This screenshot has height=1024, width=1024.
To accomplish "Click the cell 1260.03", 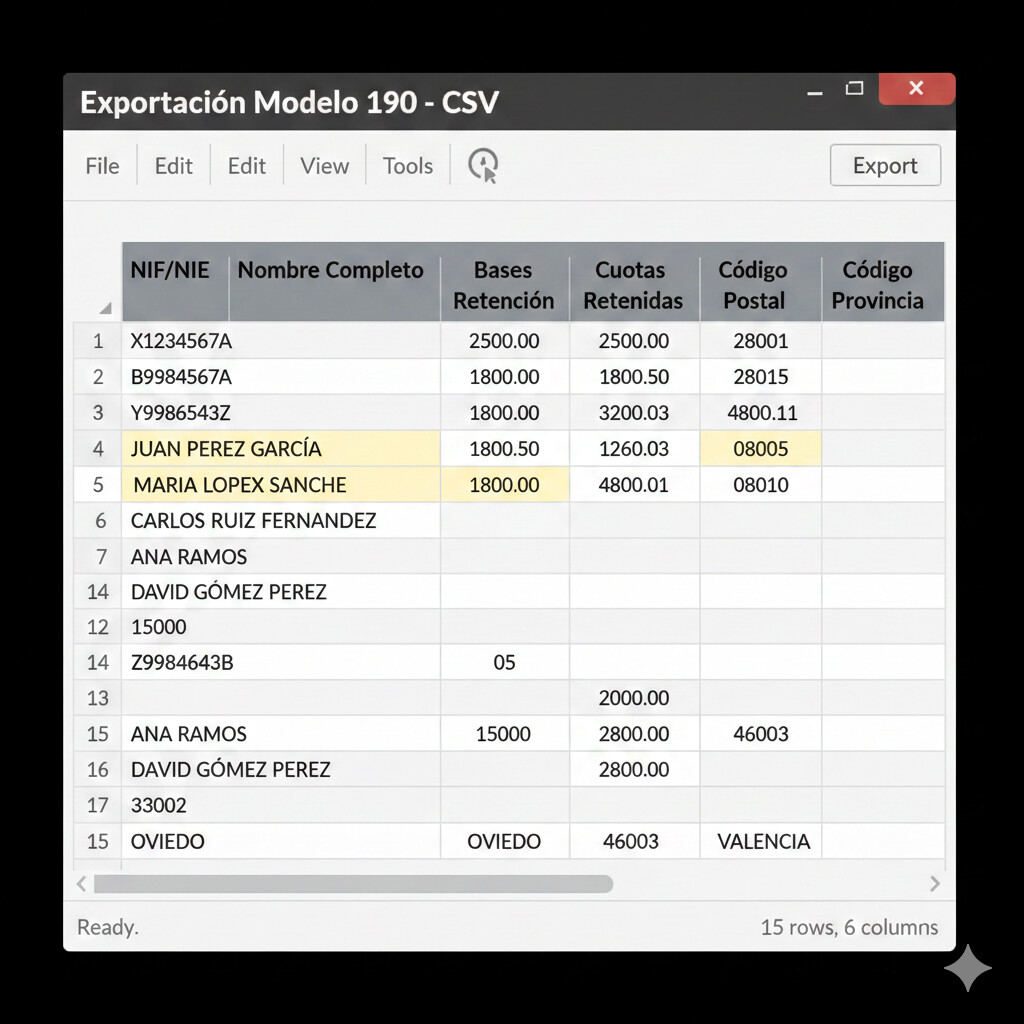I will click(x=633, y=449).
